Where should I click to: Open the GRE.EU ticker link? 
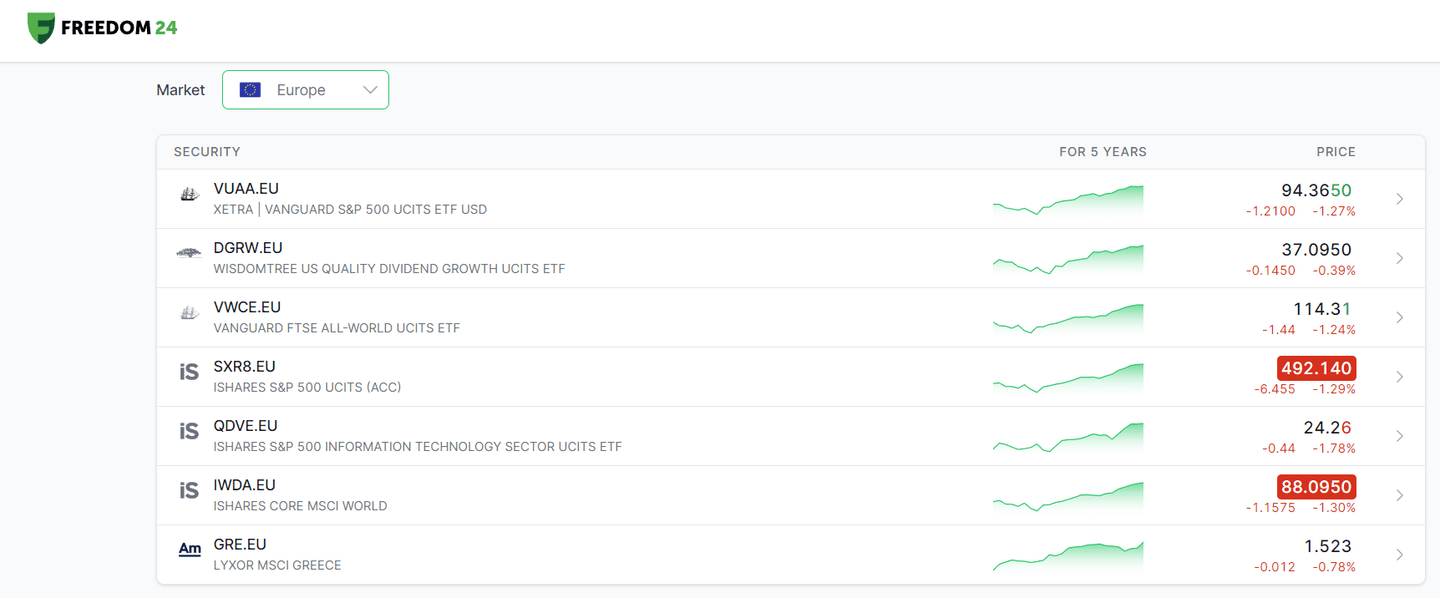[240, 544]
